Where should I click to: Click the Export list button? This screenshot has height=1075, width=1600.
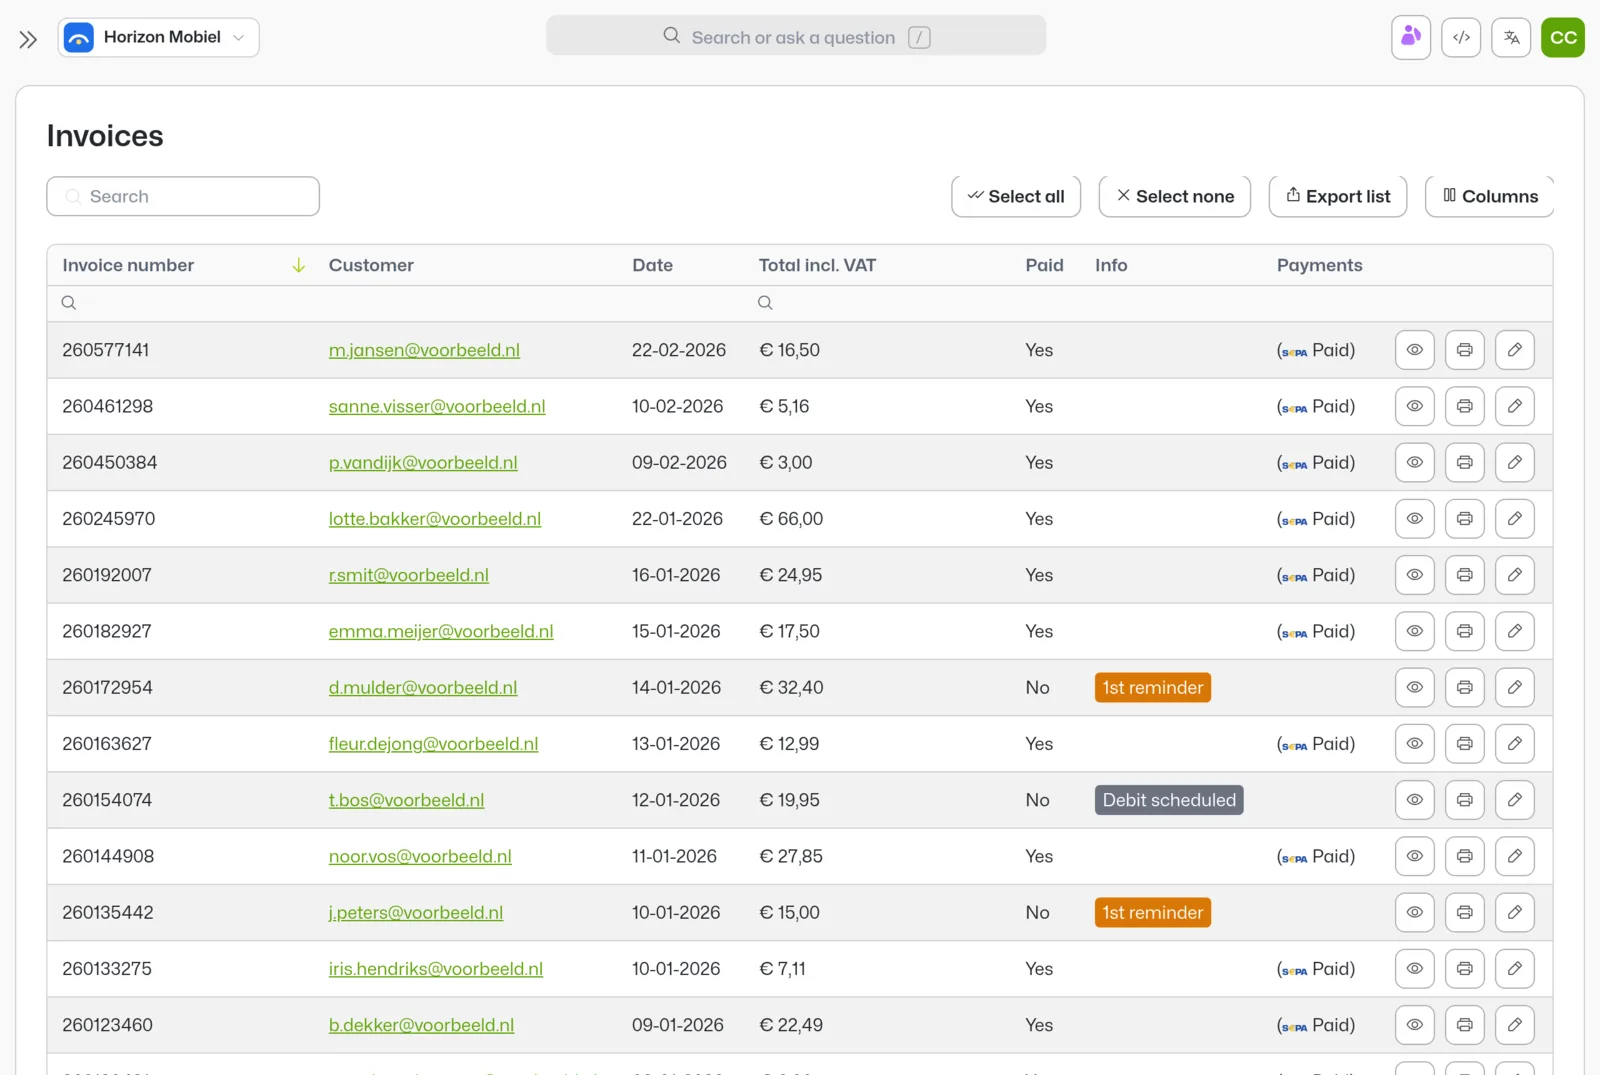point(1338,196)
